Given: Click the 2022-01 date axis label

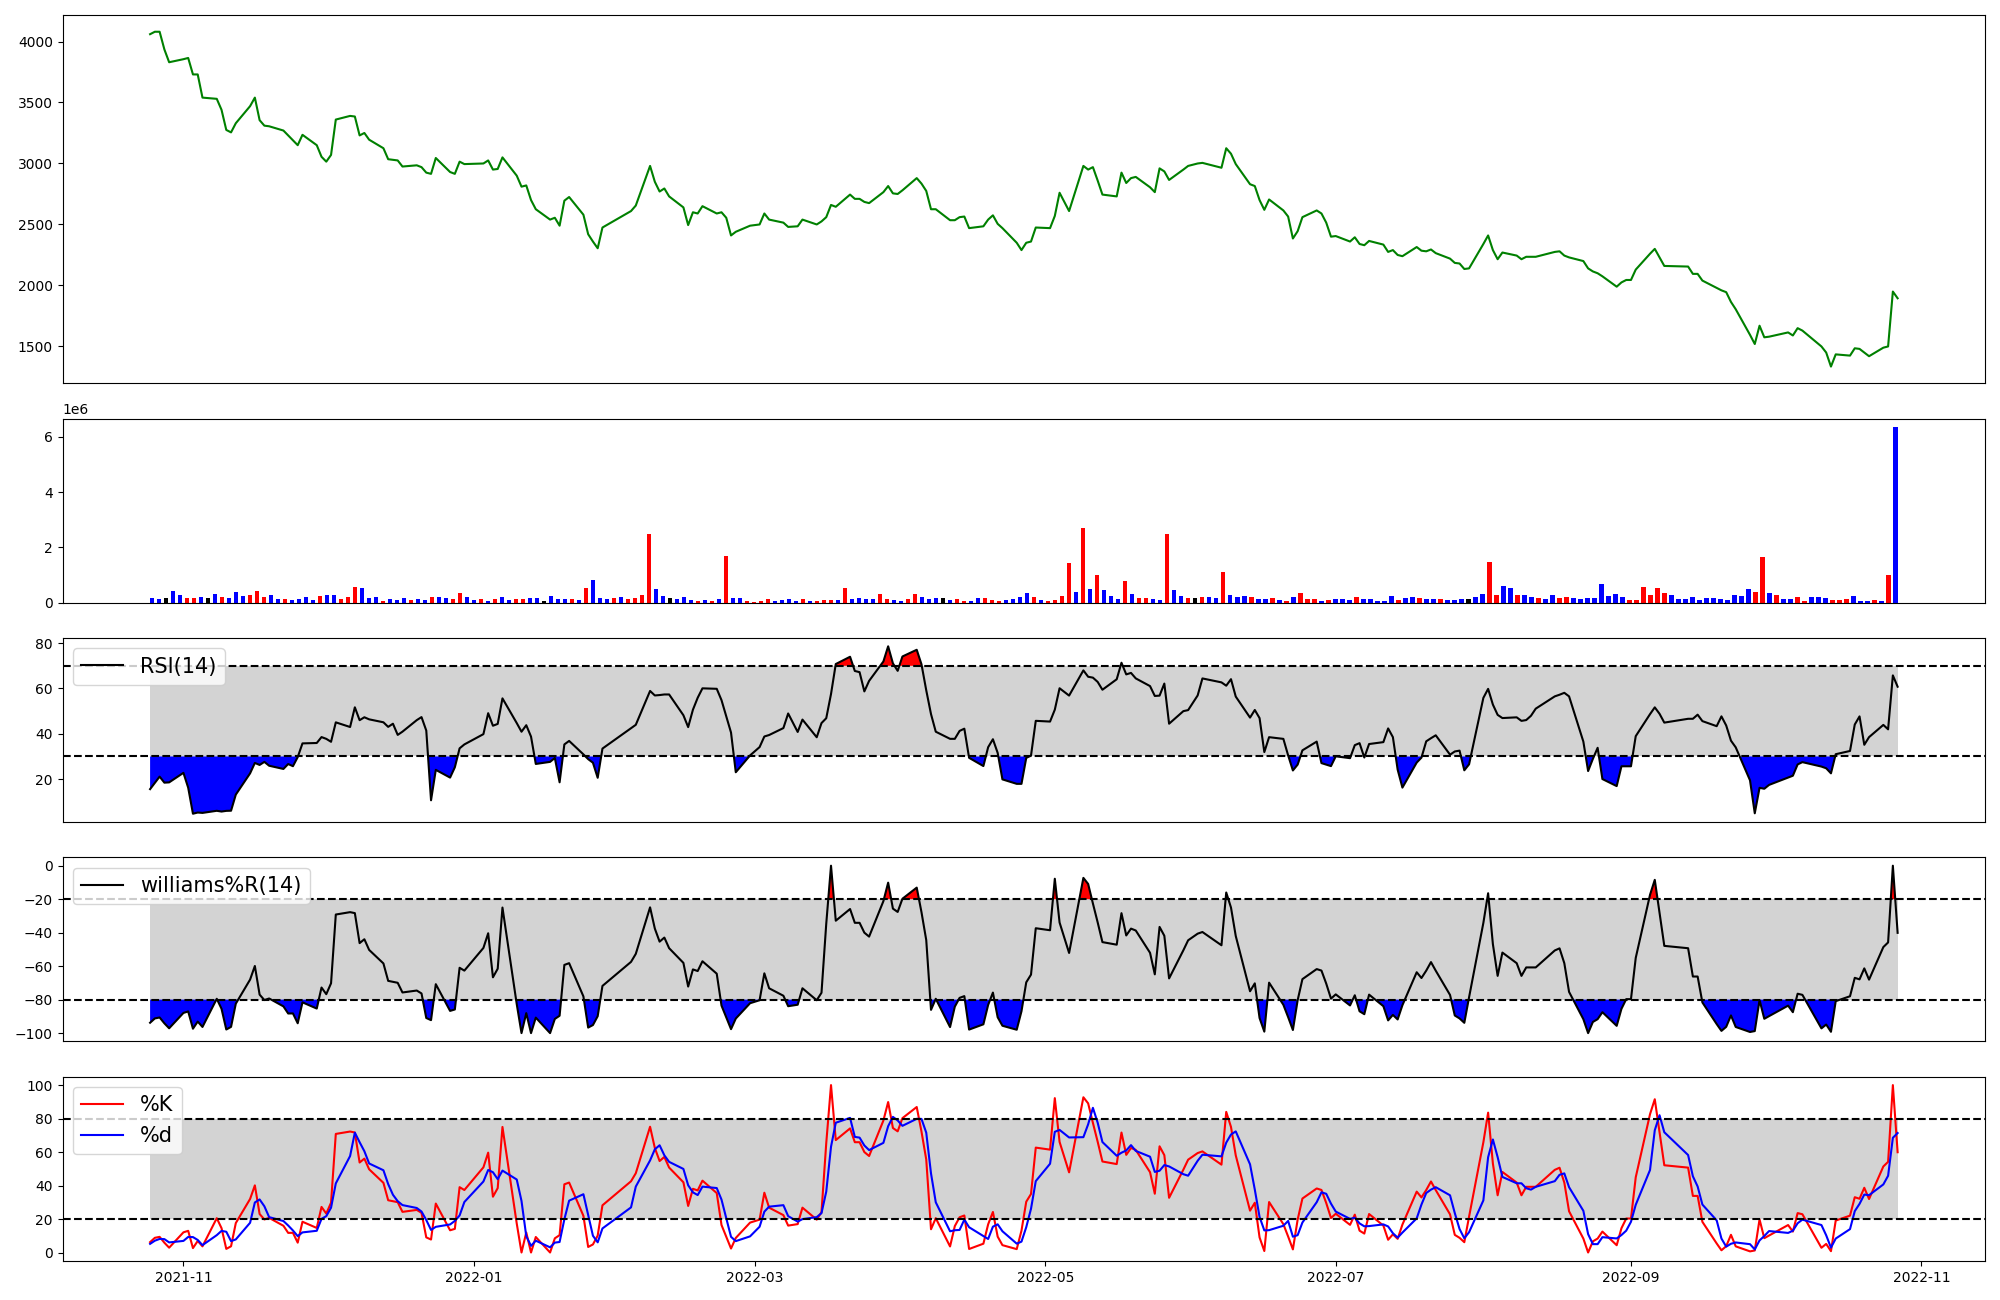Looking at the screenshot, I should click(473, 1277).
